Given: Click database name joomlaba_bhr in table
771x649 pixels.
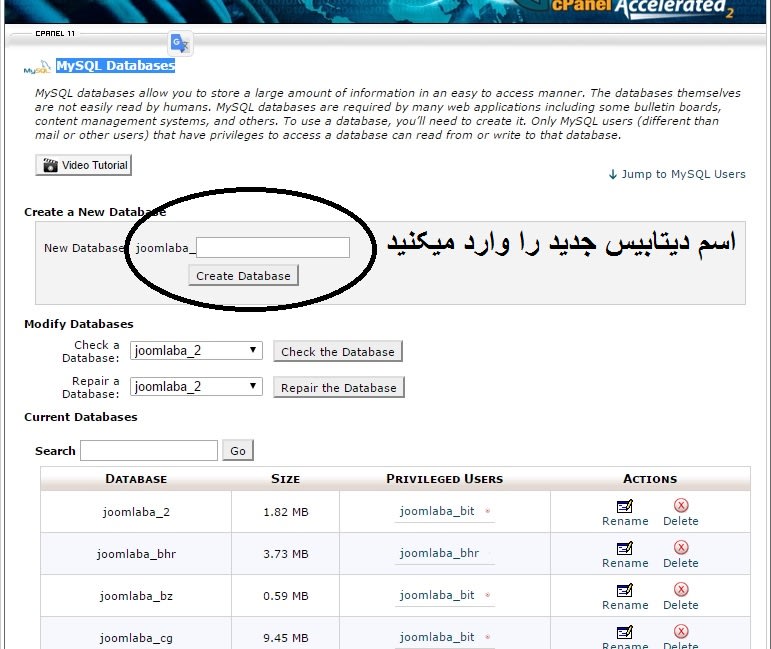Looking at the screenshot, I should point(136,554).
